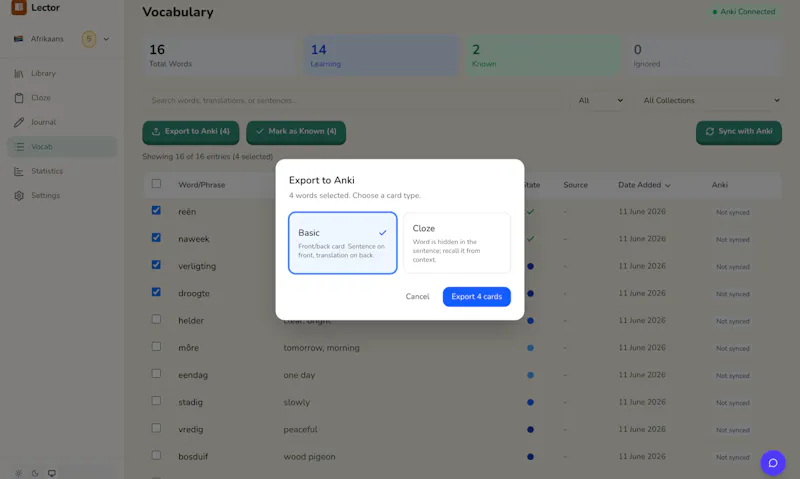
Task: Click the Anki column header
Action: [719, 185]
